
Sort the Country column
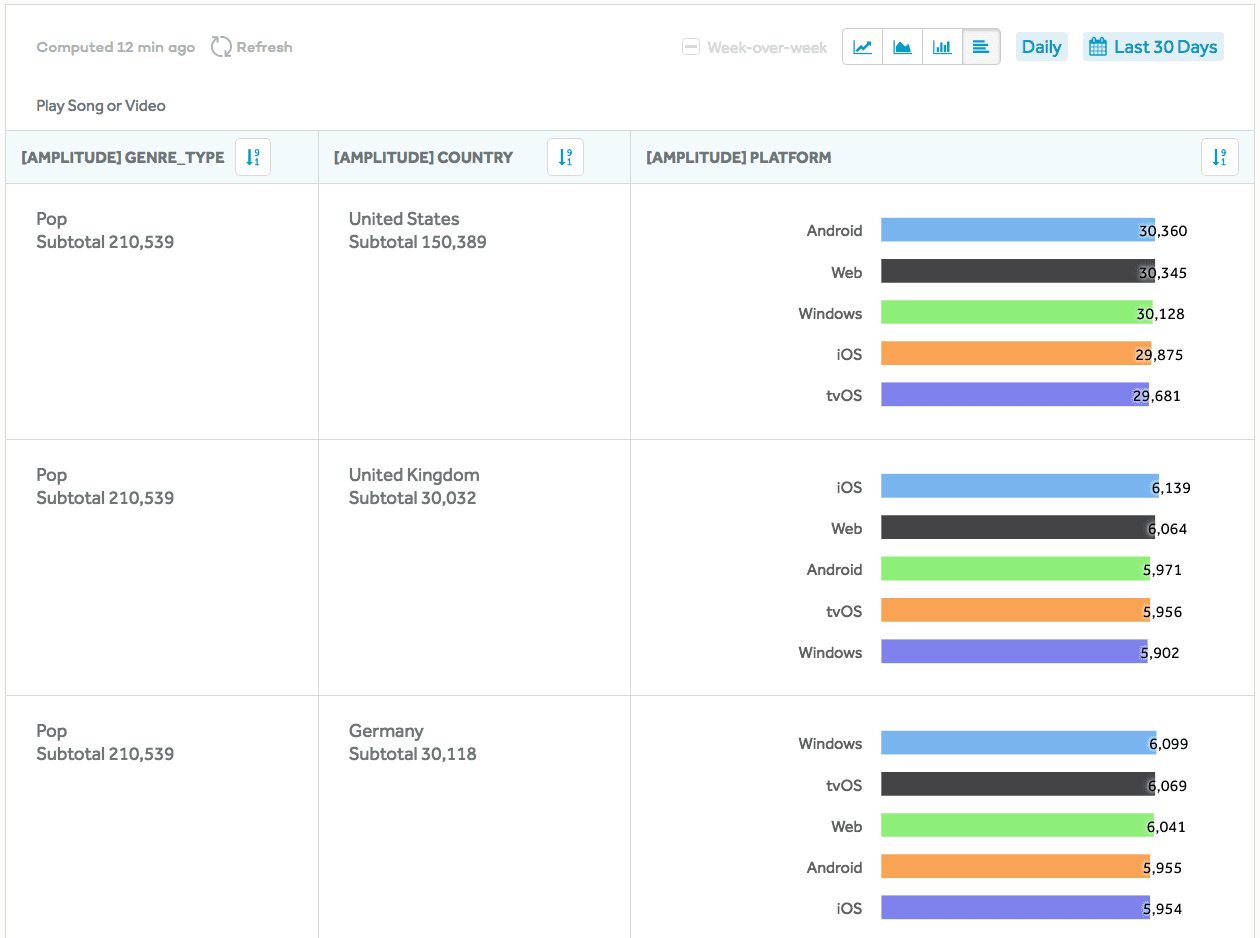coord(565,157)
